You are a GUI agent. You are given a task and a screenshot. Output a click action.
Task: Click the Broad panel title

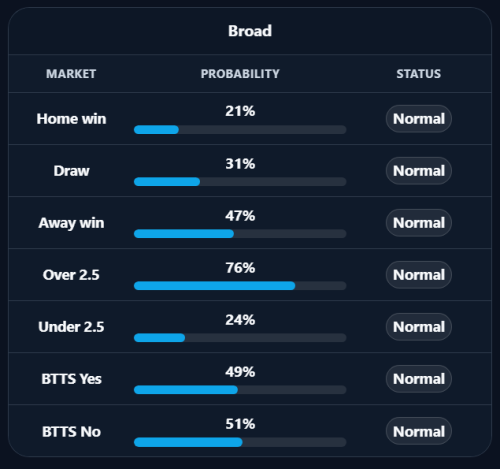(x=250, y=31)
